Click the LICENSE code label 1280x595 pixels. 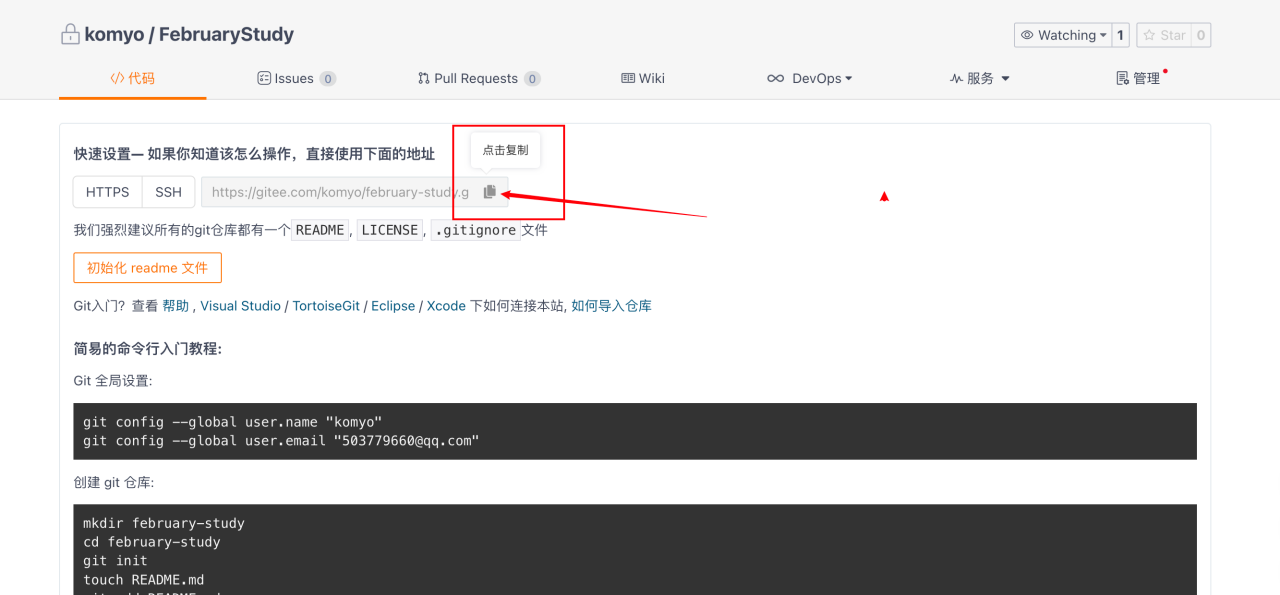pos(390,230)
